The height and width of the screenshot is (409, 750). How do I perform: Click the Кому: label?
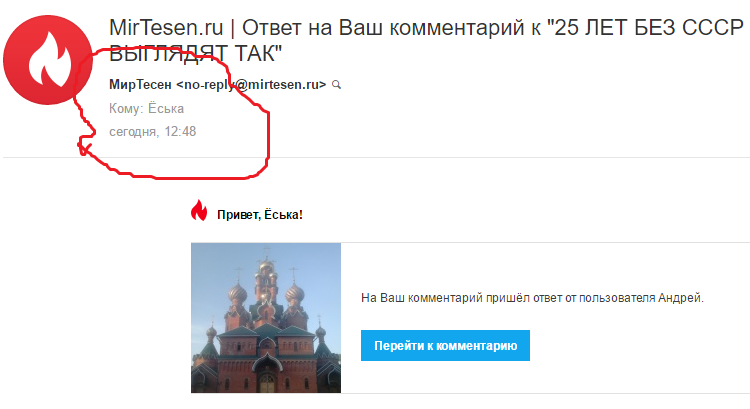126,109
